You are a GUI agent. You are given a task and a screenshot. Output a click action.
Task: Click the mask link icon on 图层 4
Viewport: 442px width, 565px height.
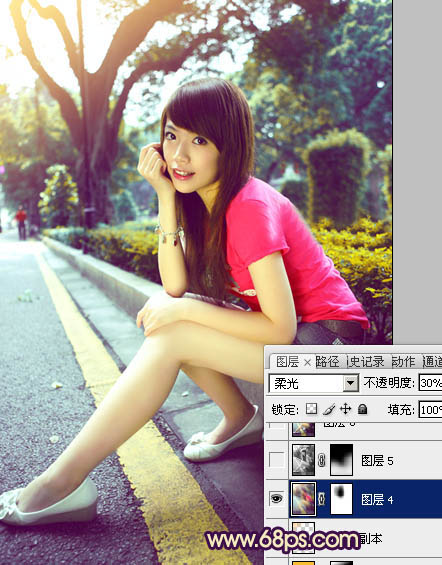[x=321, y=499]
